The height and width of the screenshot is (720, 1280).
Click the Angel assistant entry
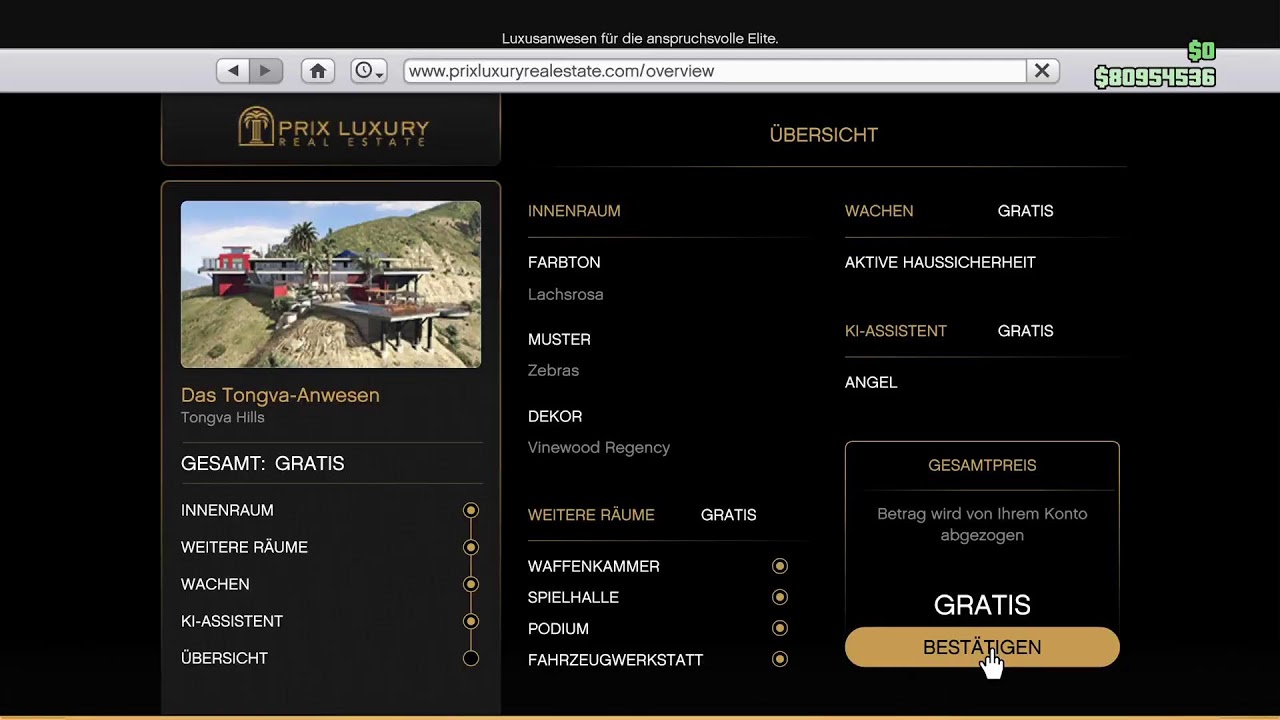[871, 382]
